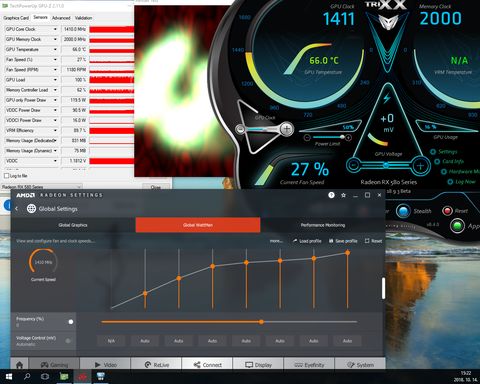Click the last WattMan clock state point
Screen dimensions: 480x384
click(347, 253)
